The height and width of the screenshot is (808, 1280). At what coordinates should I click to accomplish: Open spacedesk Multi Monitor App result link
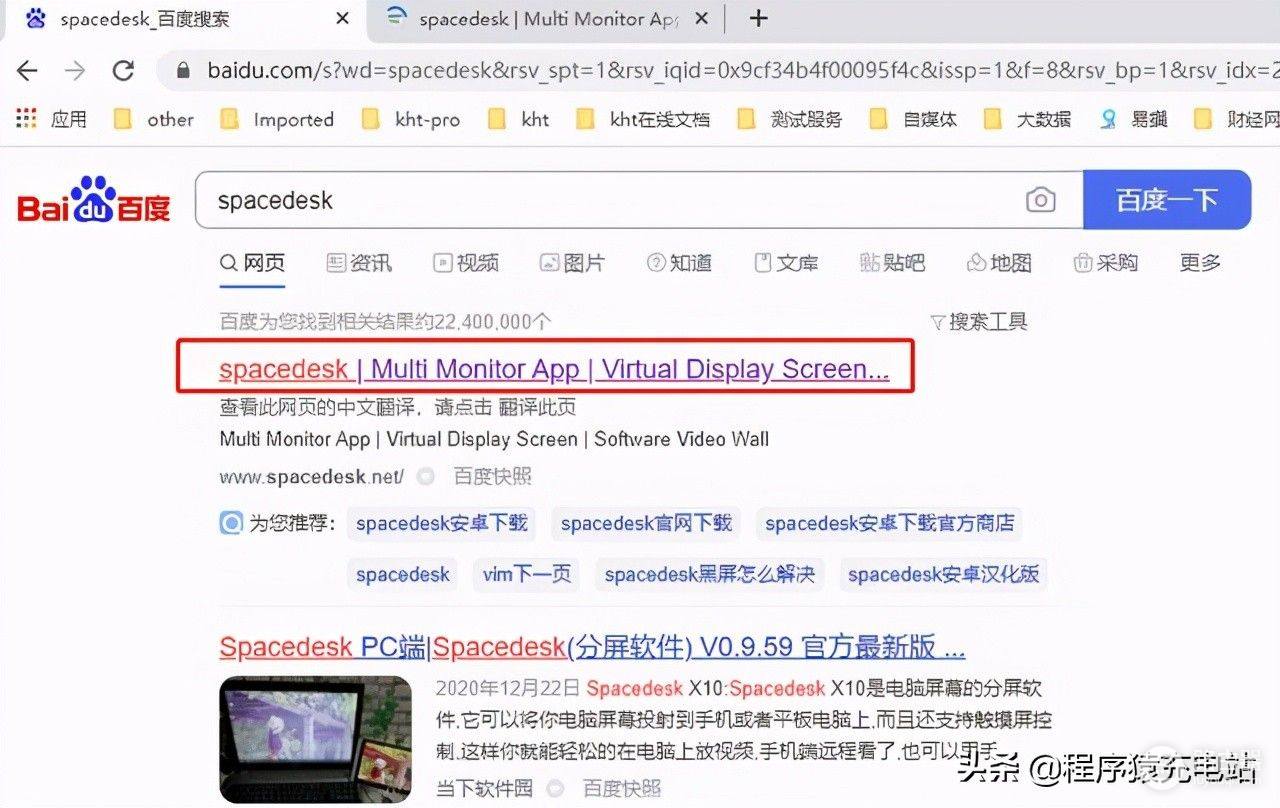coord(553,369)
